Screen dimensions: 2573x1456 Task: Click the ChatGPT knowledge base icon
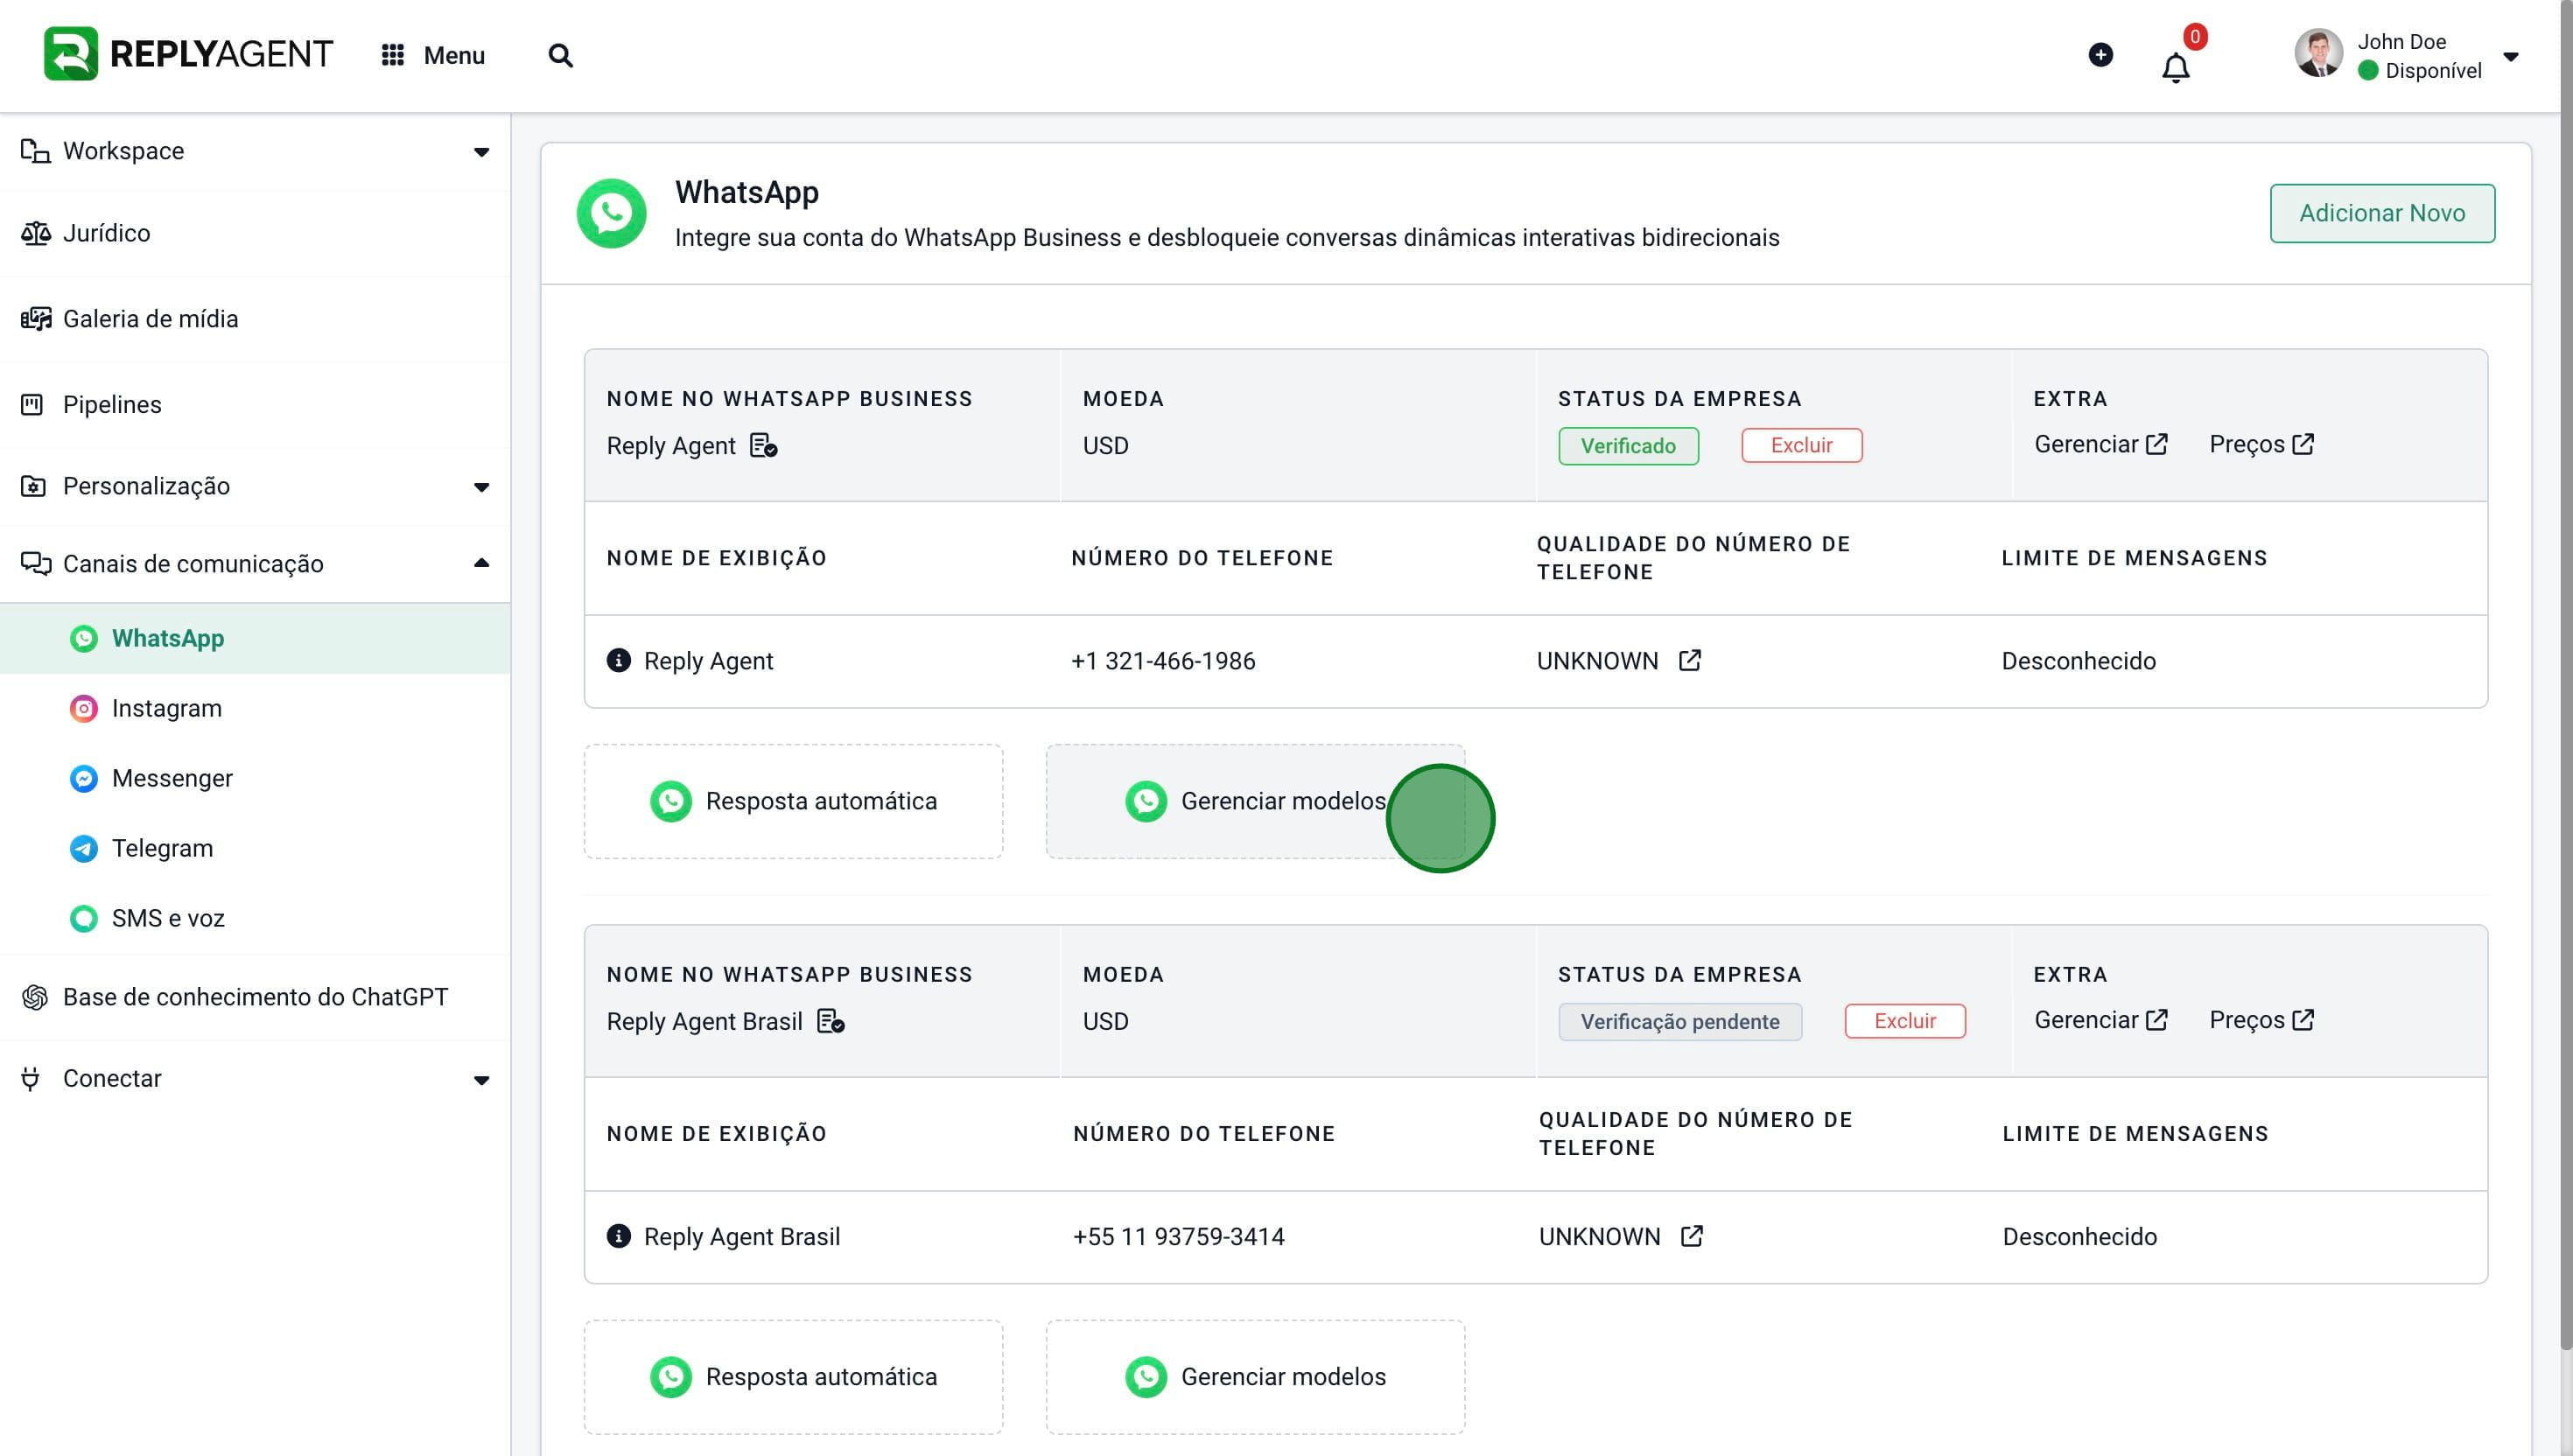(x=35, y=997)
